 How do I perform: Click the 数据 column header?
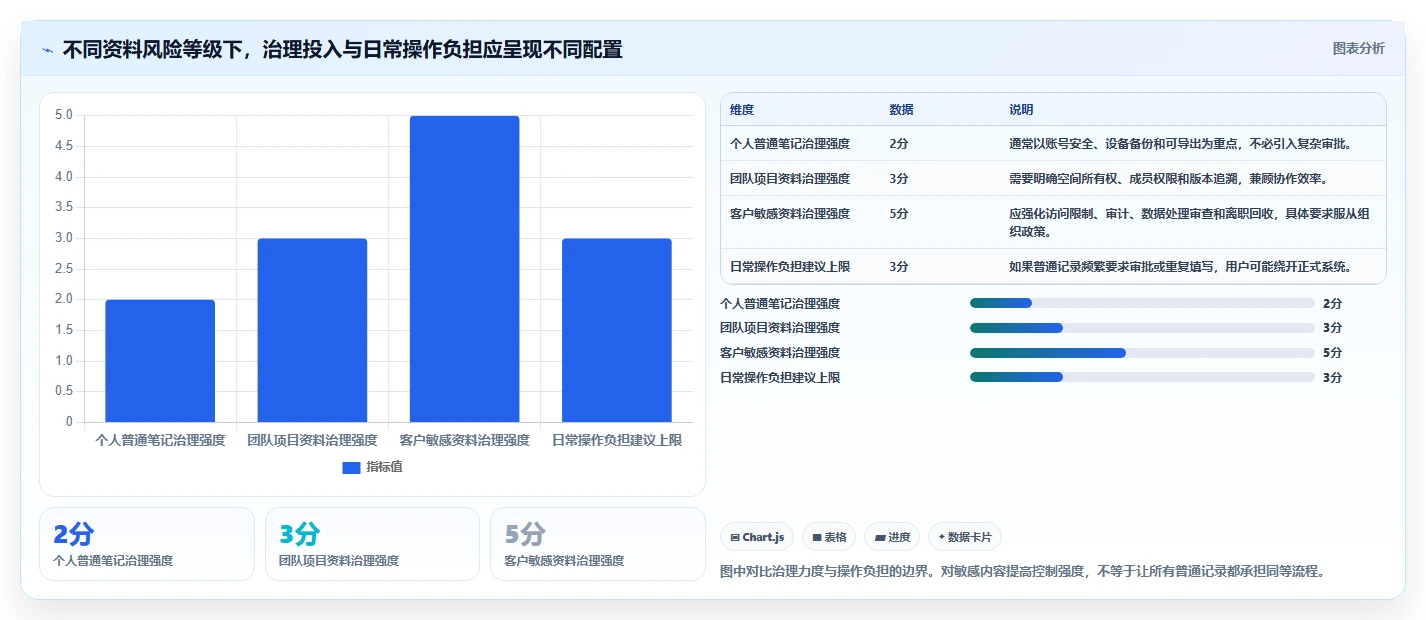coord(901,110)
